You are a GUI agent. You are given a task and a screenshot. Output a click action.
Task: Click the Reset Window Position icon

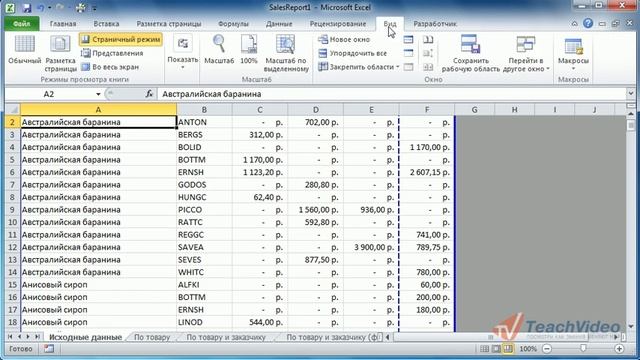click(x=428, y=67)
